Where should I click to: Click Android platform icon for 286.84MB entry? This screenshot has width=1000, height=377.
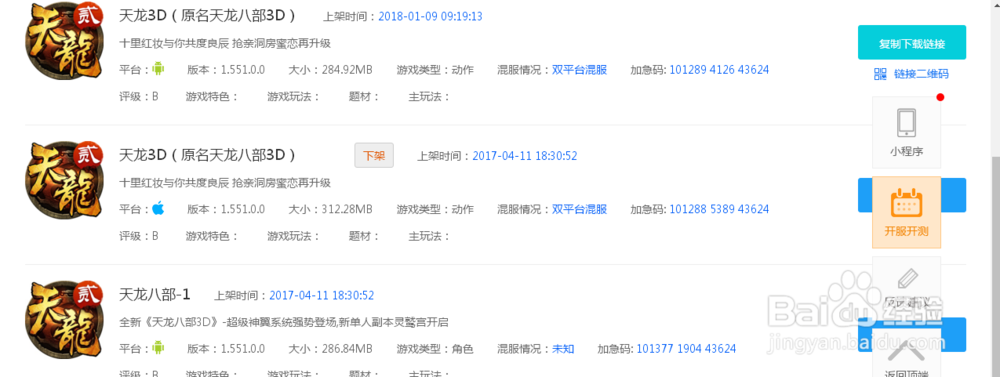coord(158,348)
